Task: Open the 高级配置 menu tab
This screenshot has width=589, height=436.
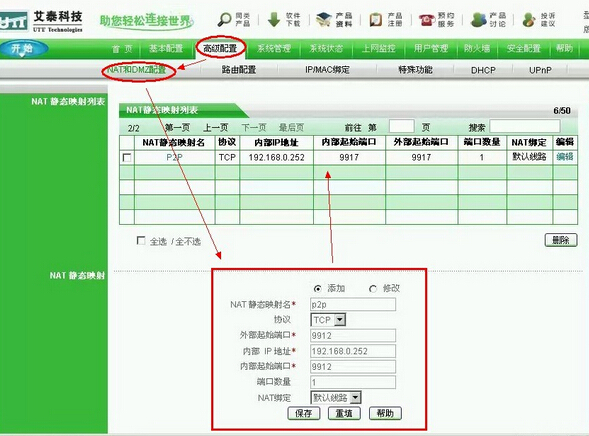Action: point(220,48)
